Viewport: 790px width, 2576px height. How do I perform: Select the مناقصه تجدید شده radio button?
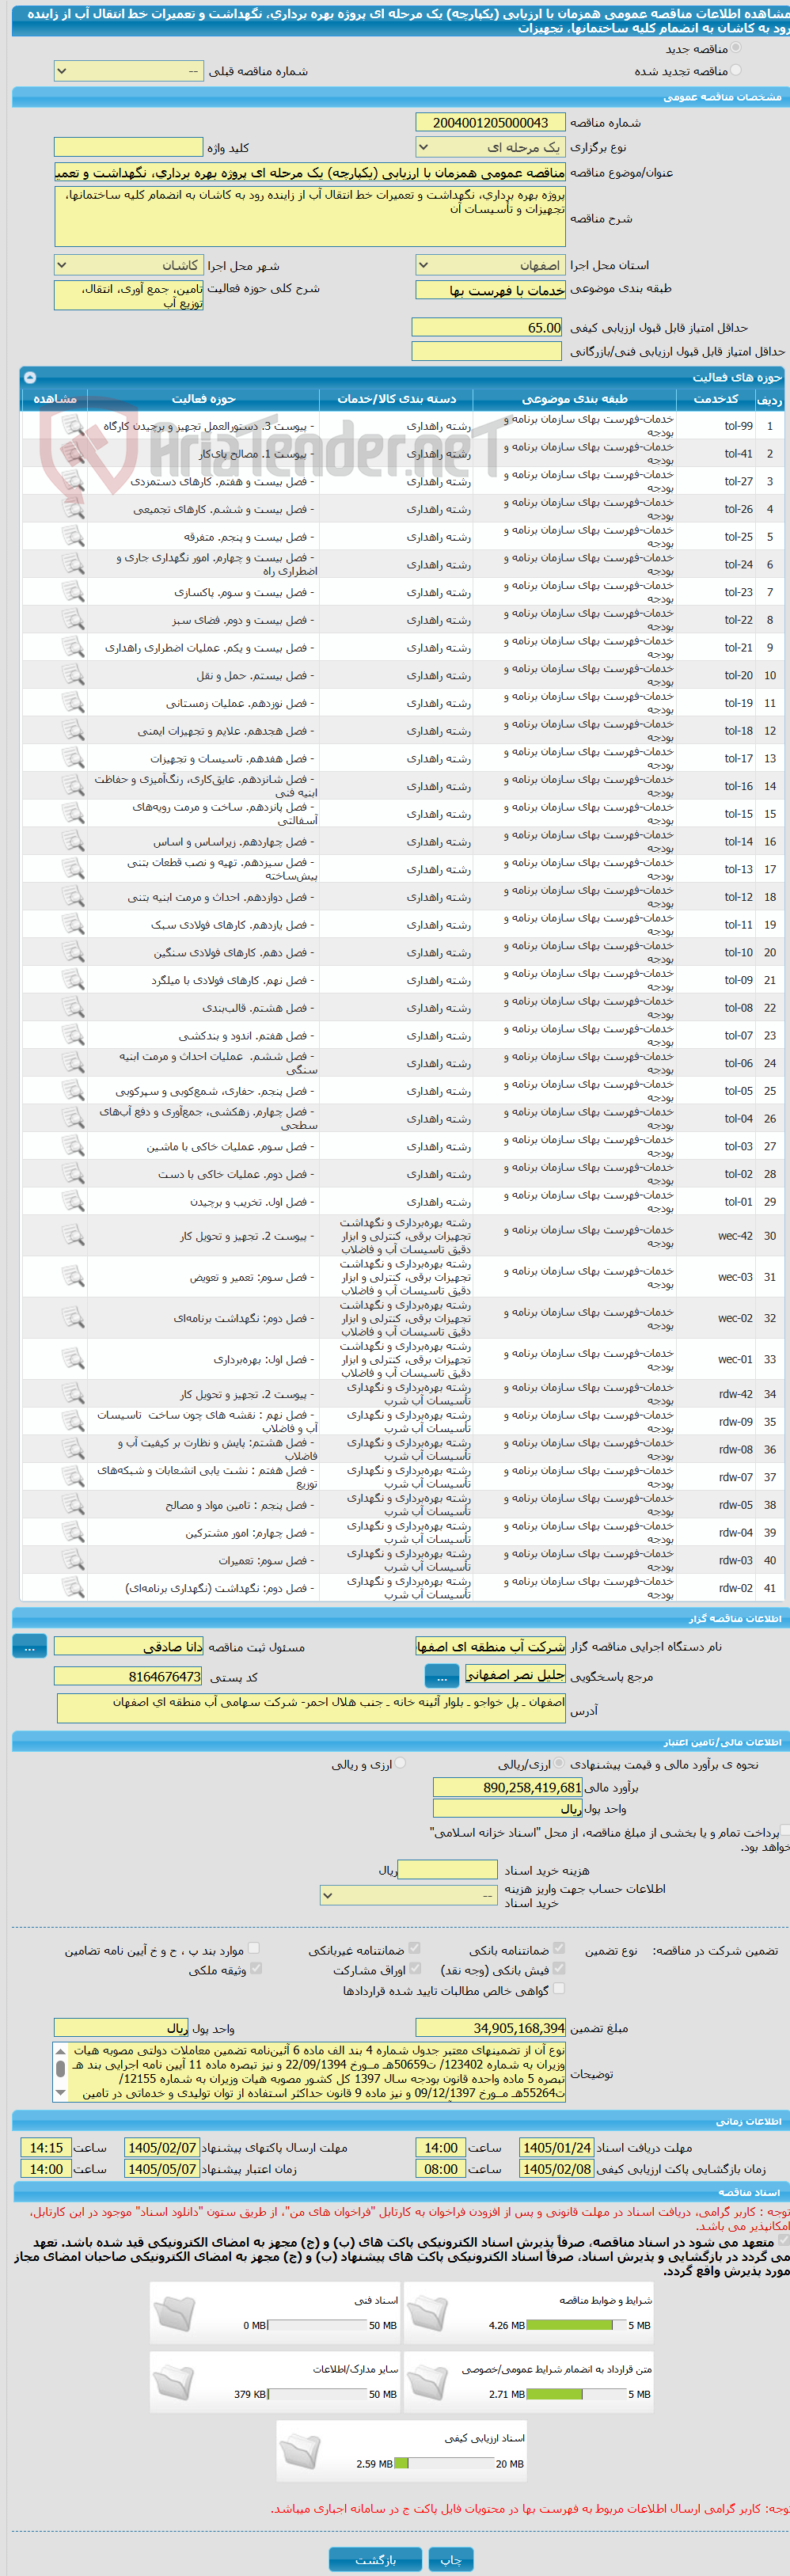[x=736, y=70]
